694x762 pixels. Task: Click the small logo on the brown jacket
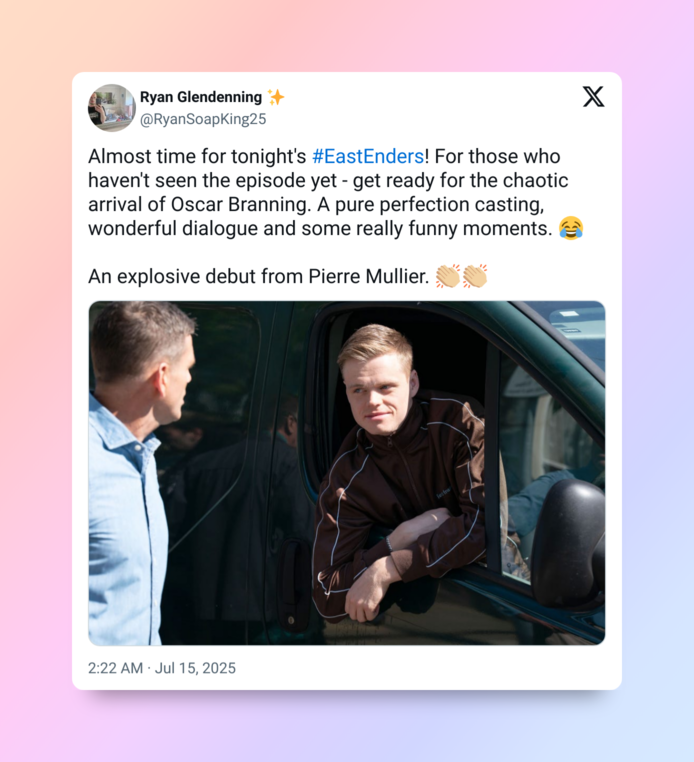pos(443,493)
